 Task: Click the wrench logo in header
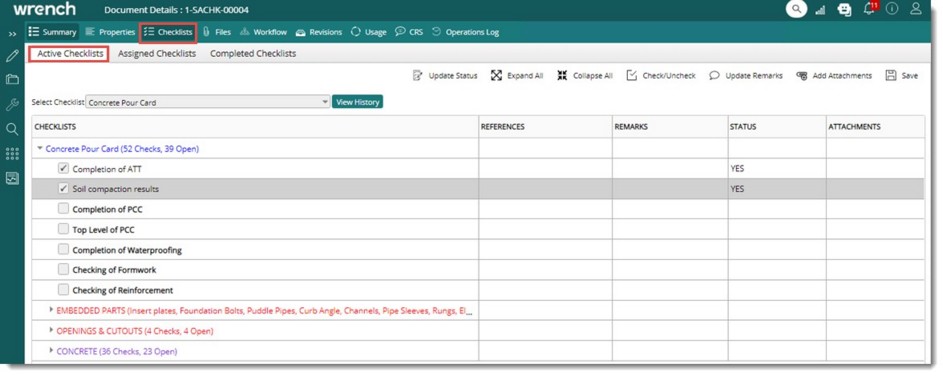pyautogui.click(x=45, y=9)
